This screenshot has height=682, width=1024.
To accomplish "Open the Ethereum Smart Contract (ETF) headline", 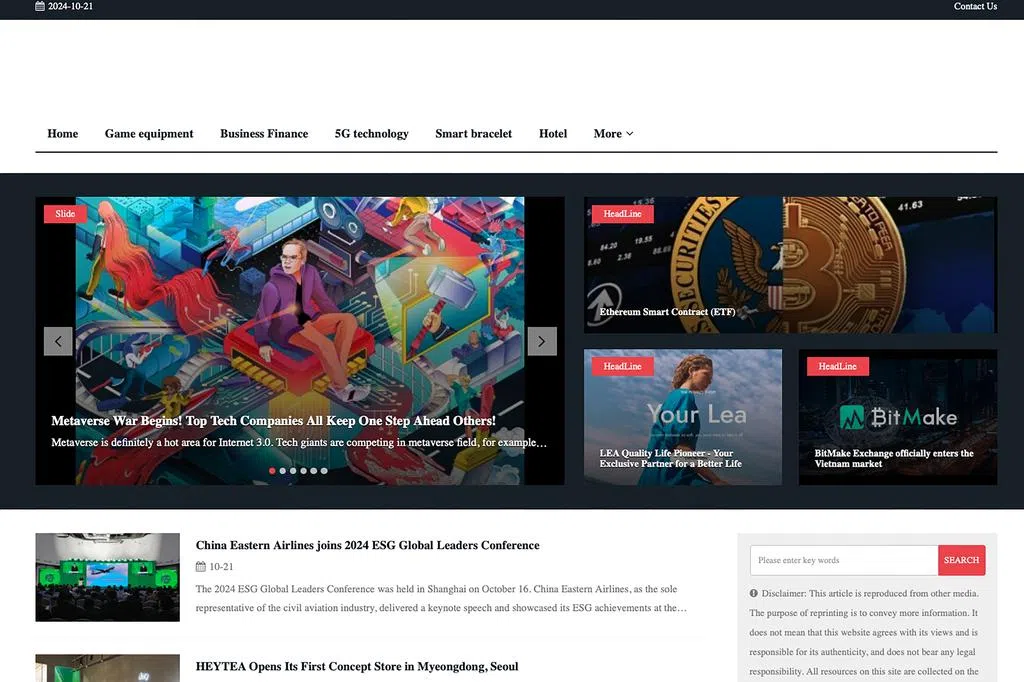I will (667, 312).
